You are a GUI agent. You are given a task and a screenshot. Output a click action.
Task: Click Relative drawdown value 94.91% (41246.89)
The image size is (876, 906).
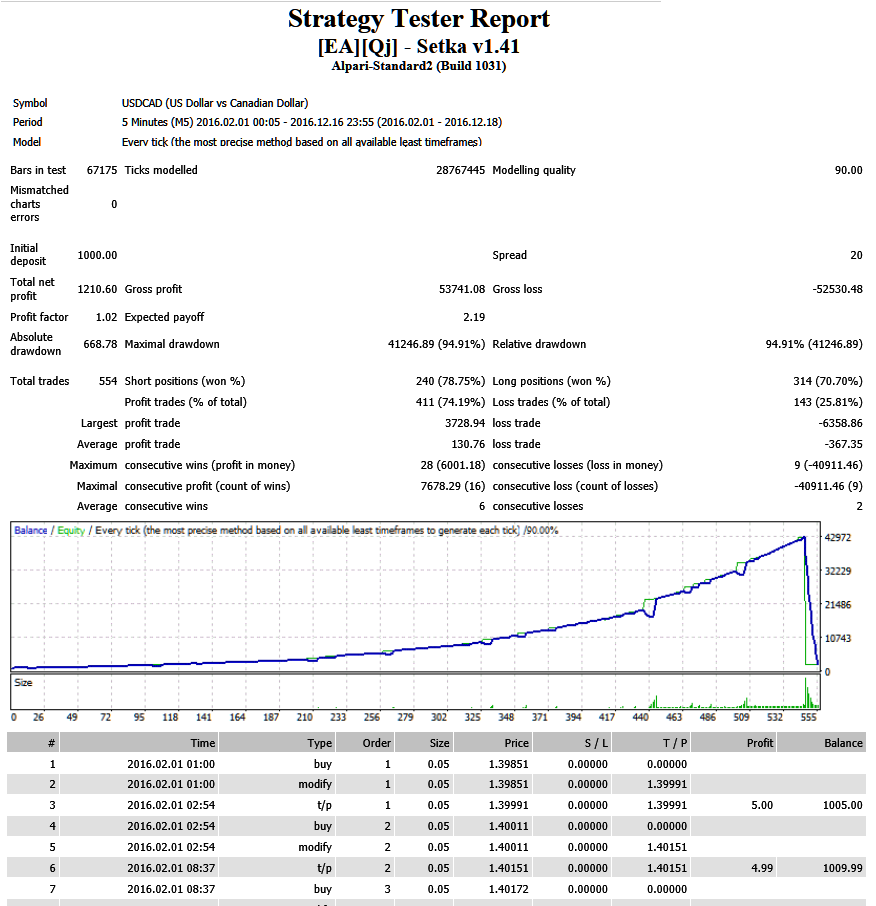pos(814,344)
